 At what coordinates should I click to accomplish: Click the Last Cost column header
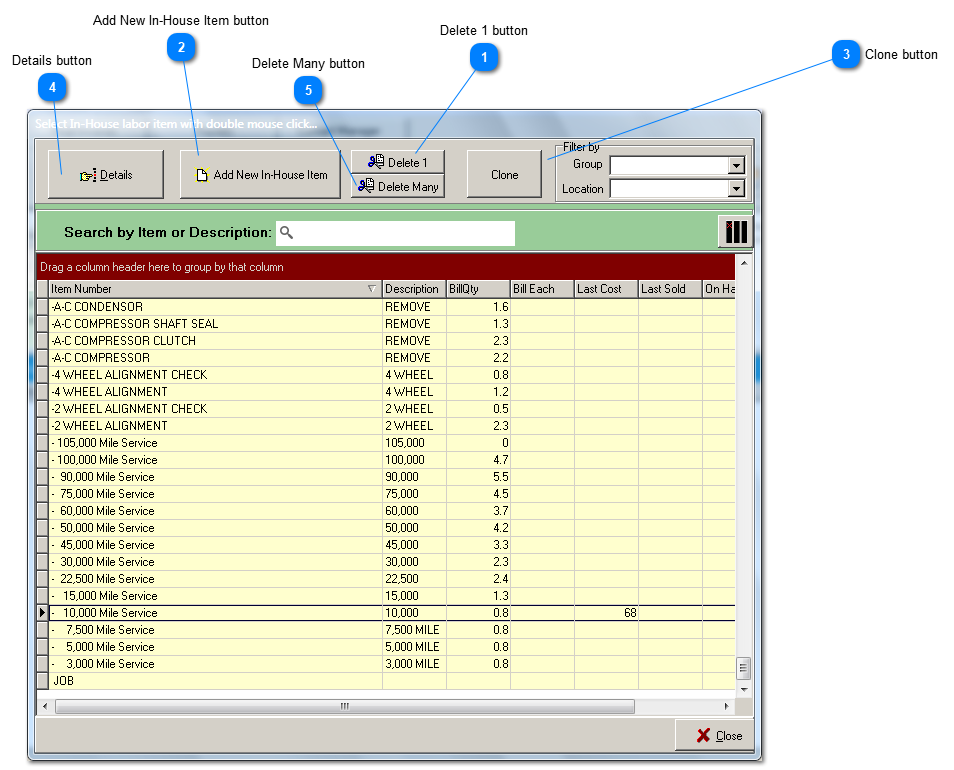pos(605,289)
